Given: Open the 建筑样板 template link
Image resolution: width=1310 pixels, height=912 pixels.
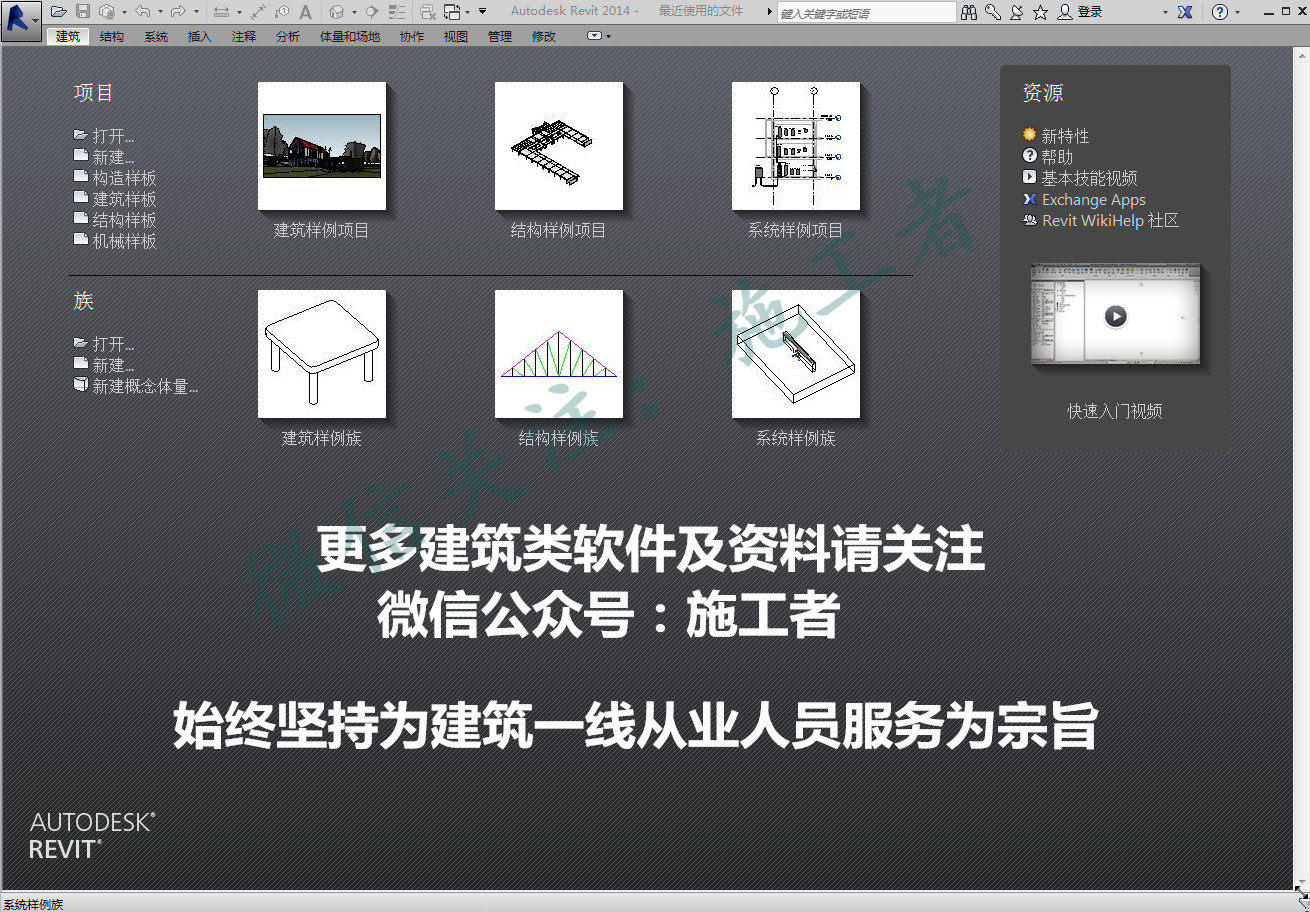Looking at the screenshot, I should [116, 199].
